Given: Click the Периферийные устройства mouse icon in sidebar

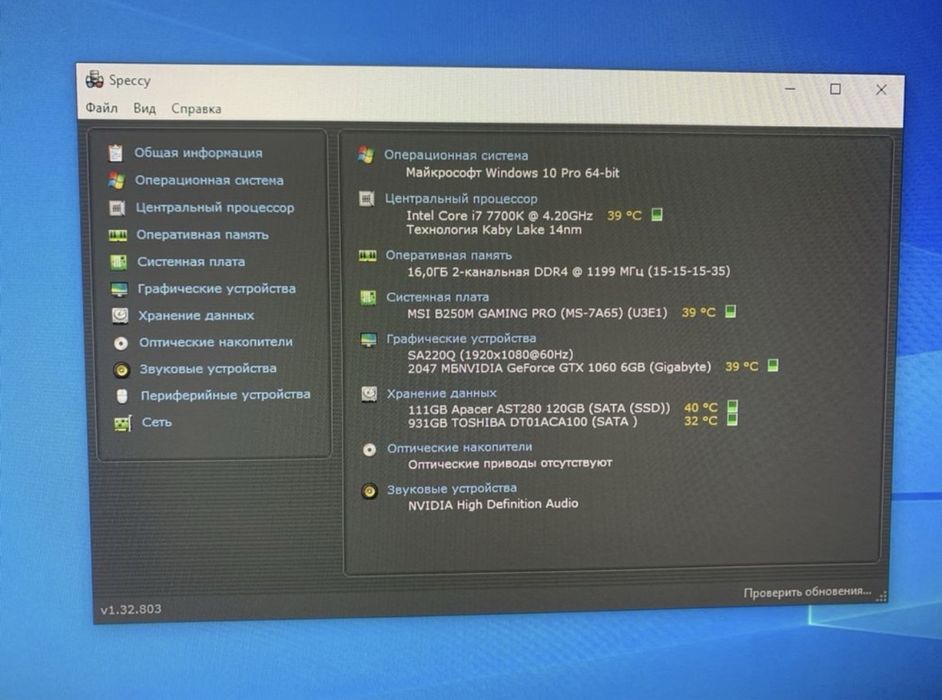Looking at the screenshot, I should click(x=122, y=396).
